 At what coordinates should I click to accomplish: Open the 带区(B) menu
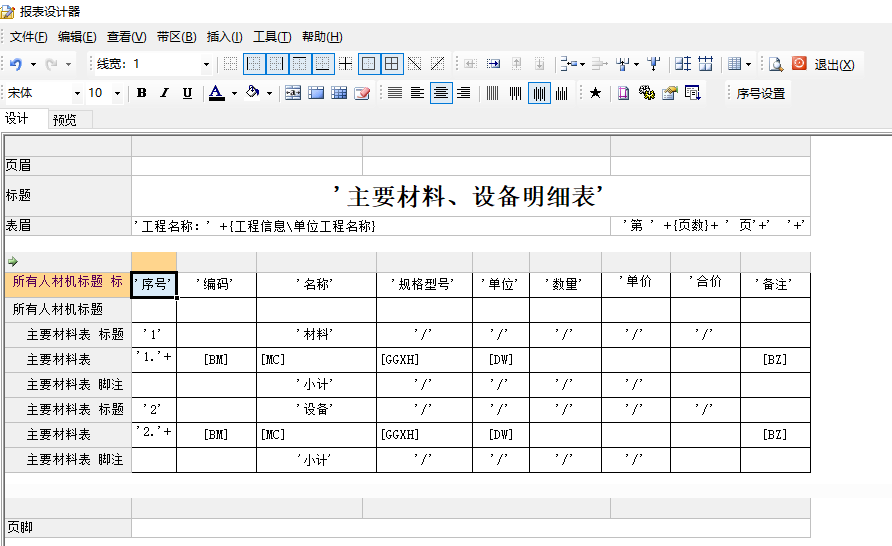pos(176,37)
